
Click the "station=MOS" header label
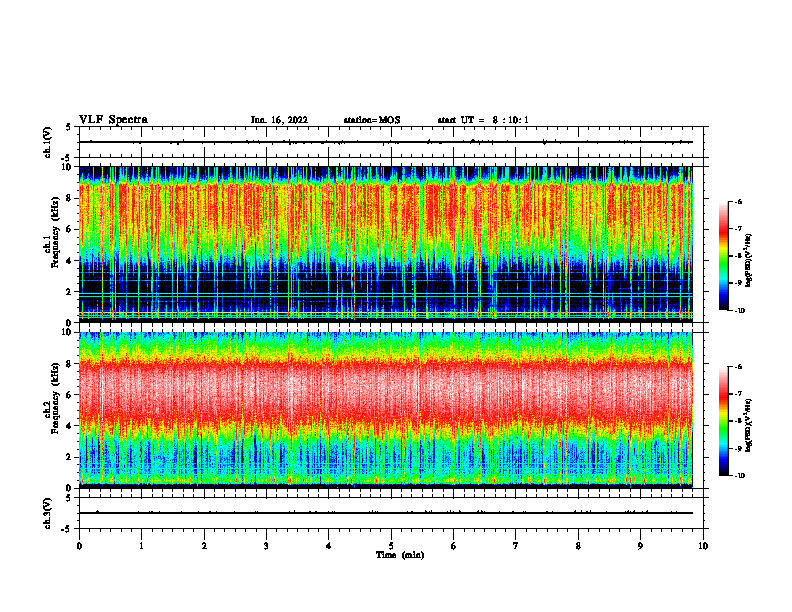point(372,120)
